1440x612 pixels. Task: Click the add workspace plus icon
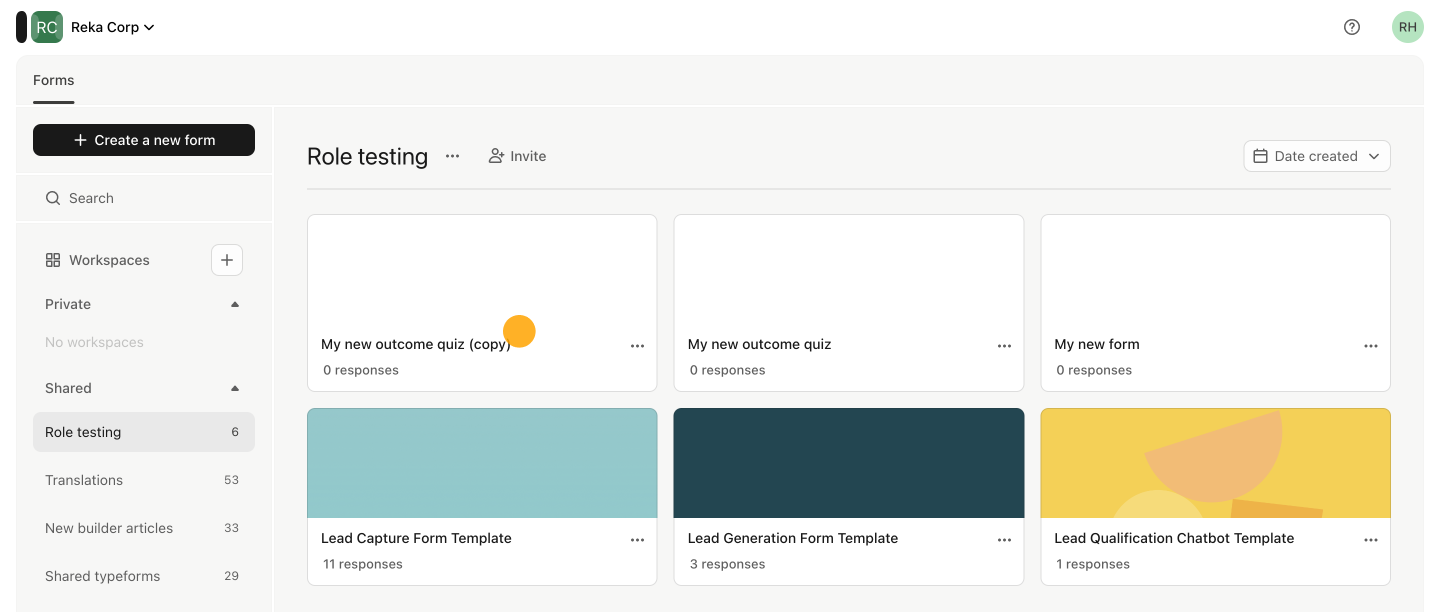[x=227, y=260]
